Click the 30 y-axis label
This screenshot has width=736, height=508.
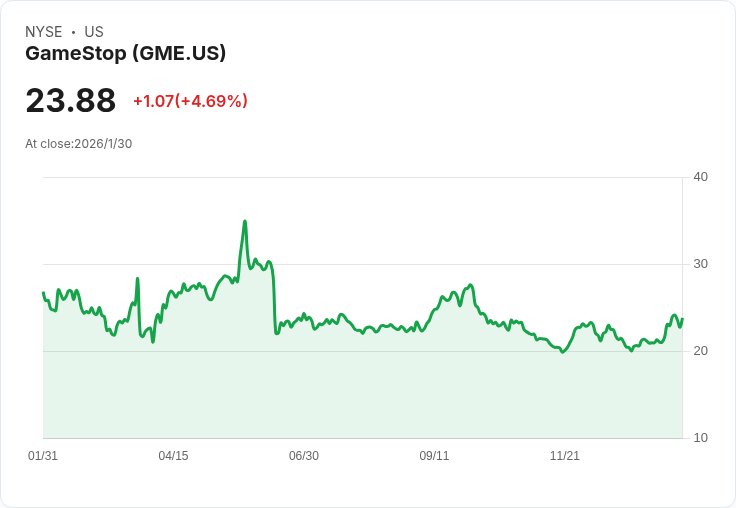[700, 264]
